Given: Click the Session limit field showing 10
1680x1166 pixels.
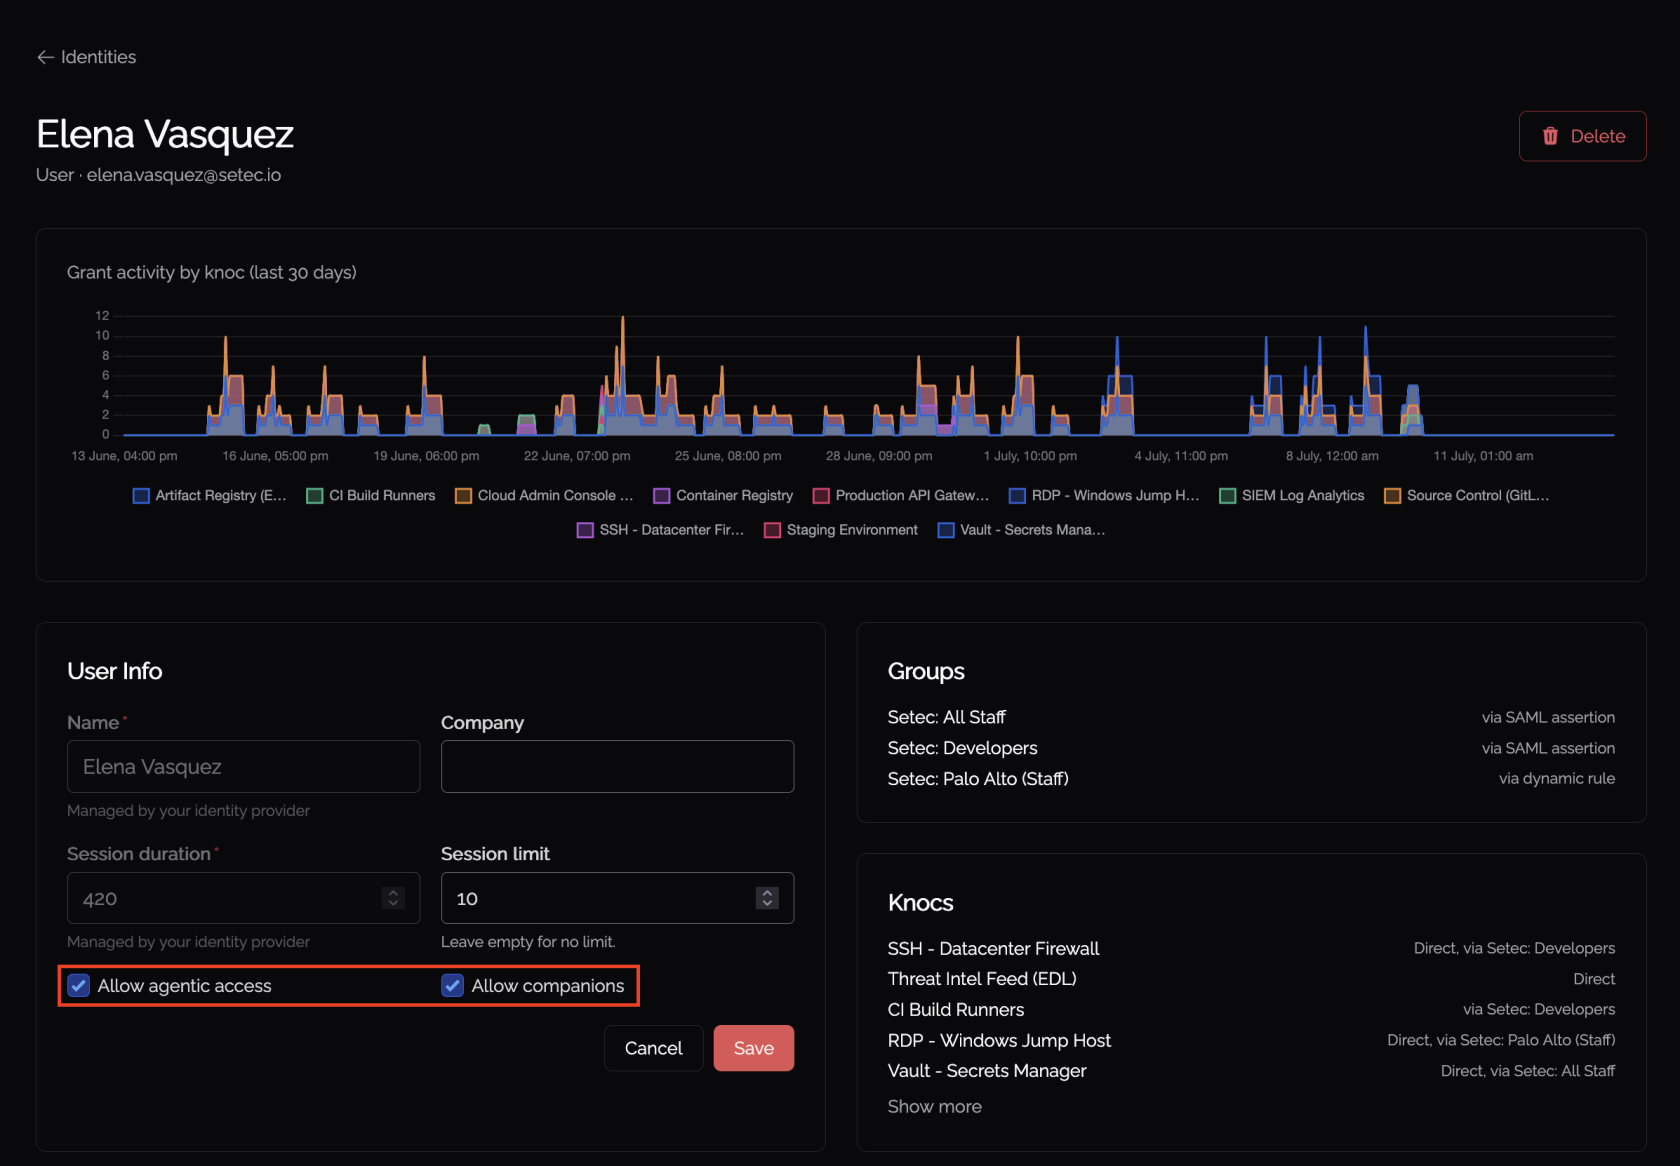Looking at the screenshot, I should (618, 898).
